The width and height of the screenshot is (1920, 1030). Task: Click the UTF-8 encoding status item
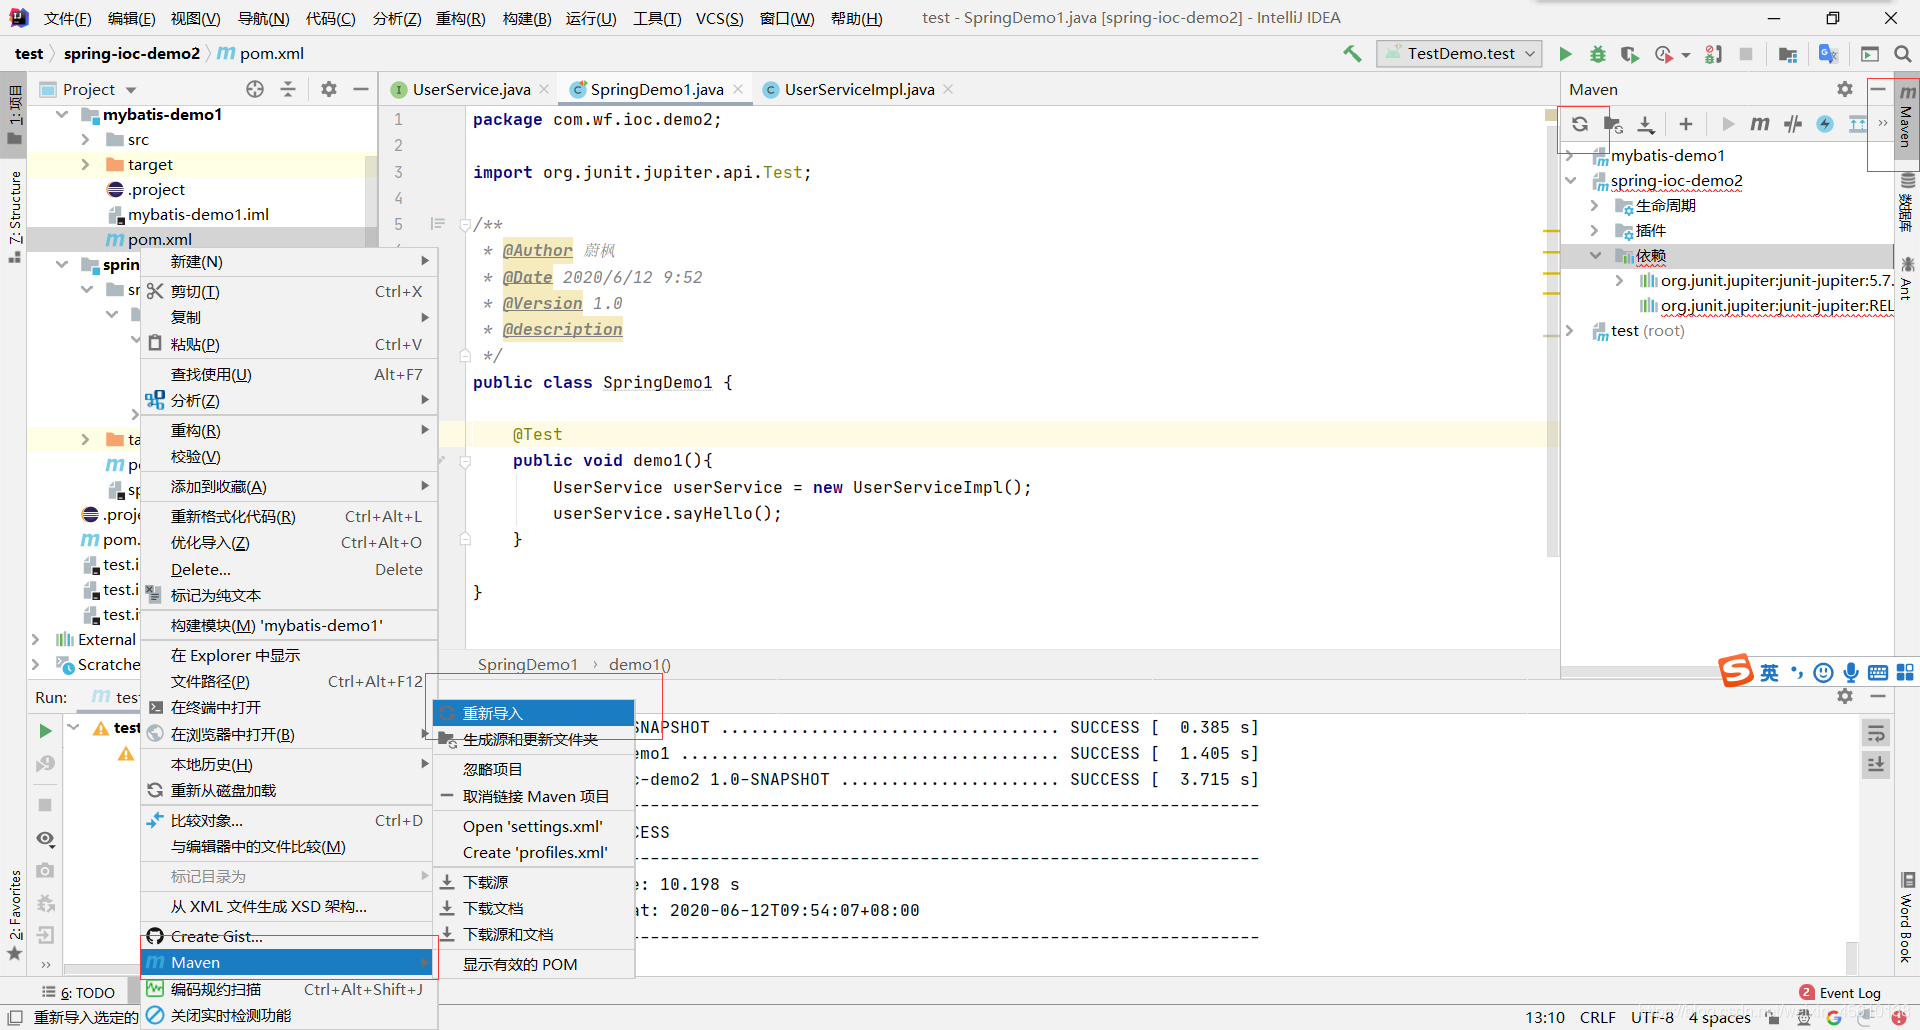(x=1652, y=1017)
